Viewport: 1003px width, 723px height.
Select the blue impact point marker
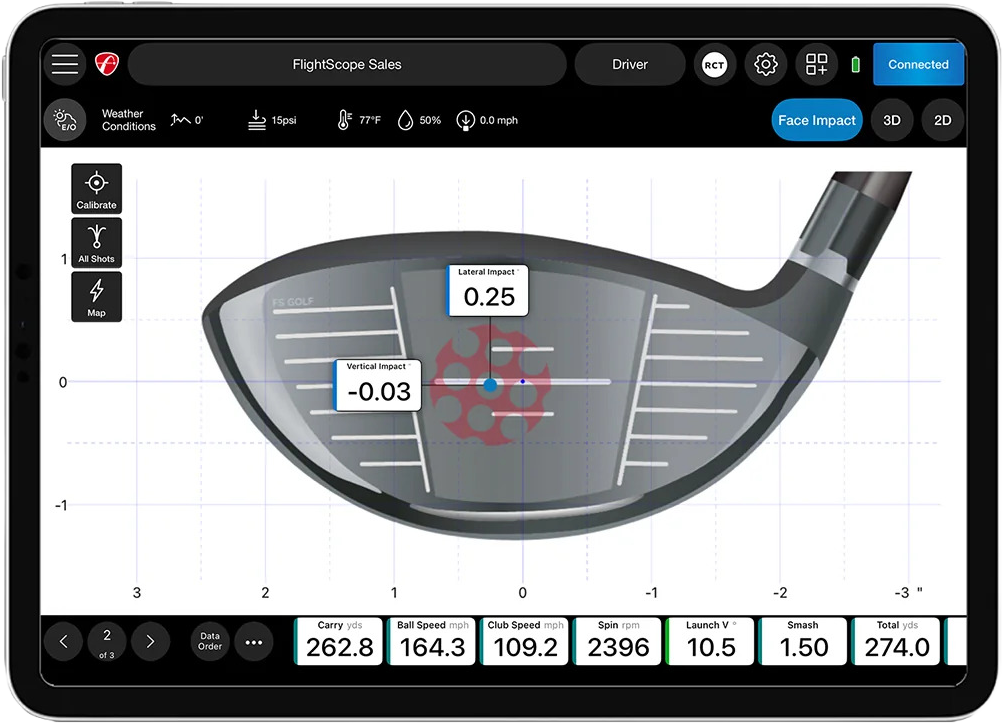pos(490,385)
